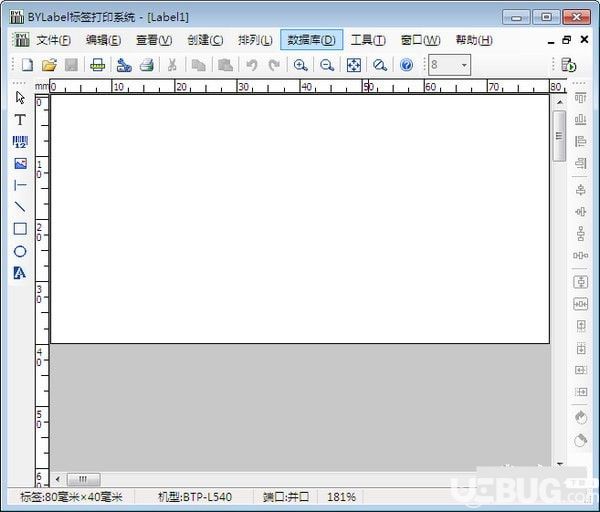Minimize the inner Label1 document window
Screen dimensions: 600x512
click(x=551, y=41)
